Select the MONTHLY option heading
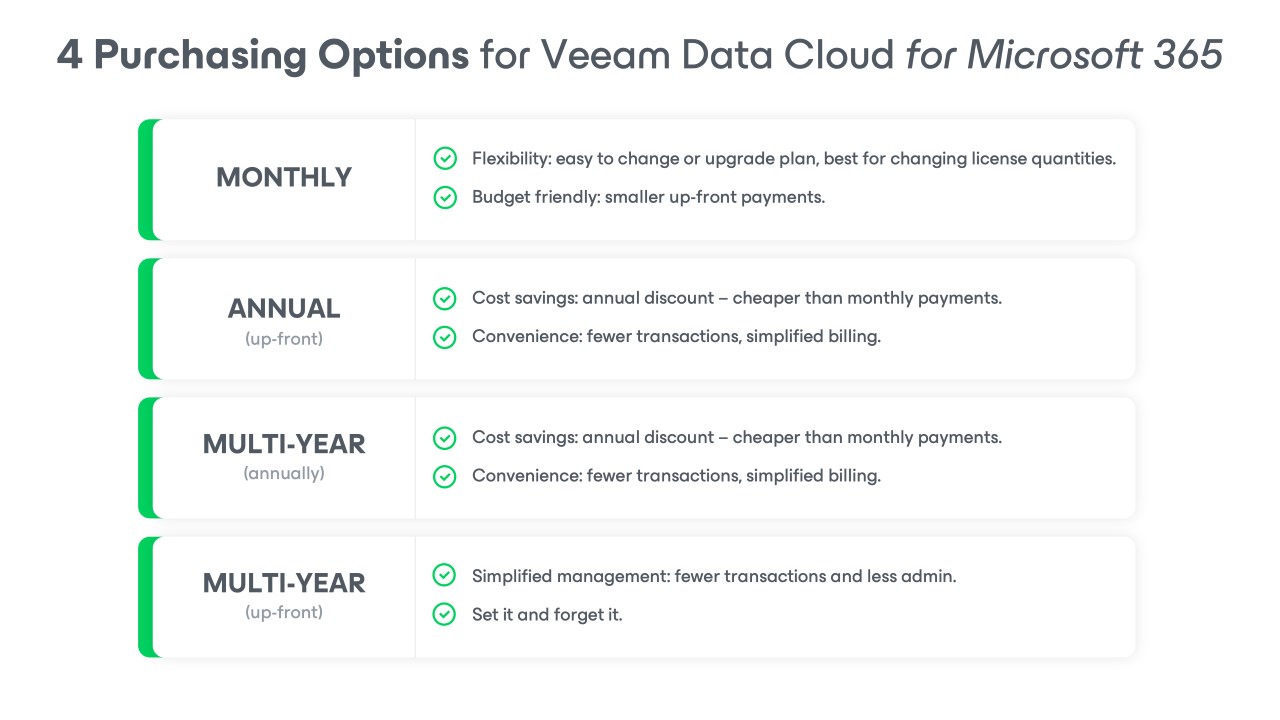 coord(284,178)
